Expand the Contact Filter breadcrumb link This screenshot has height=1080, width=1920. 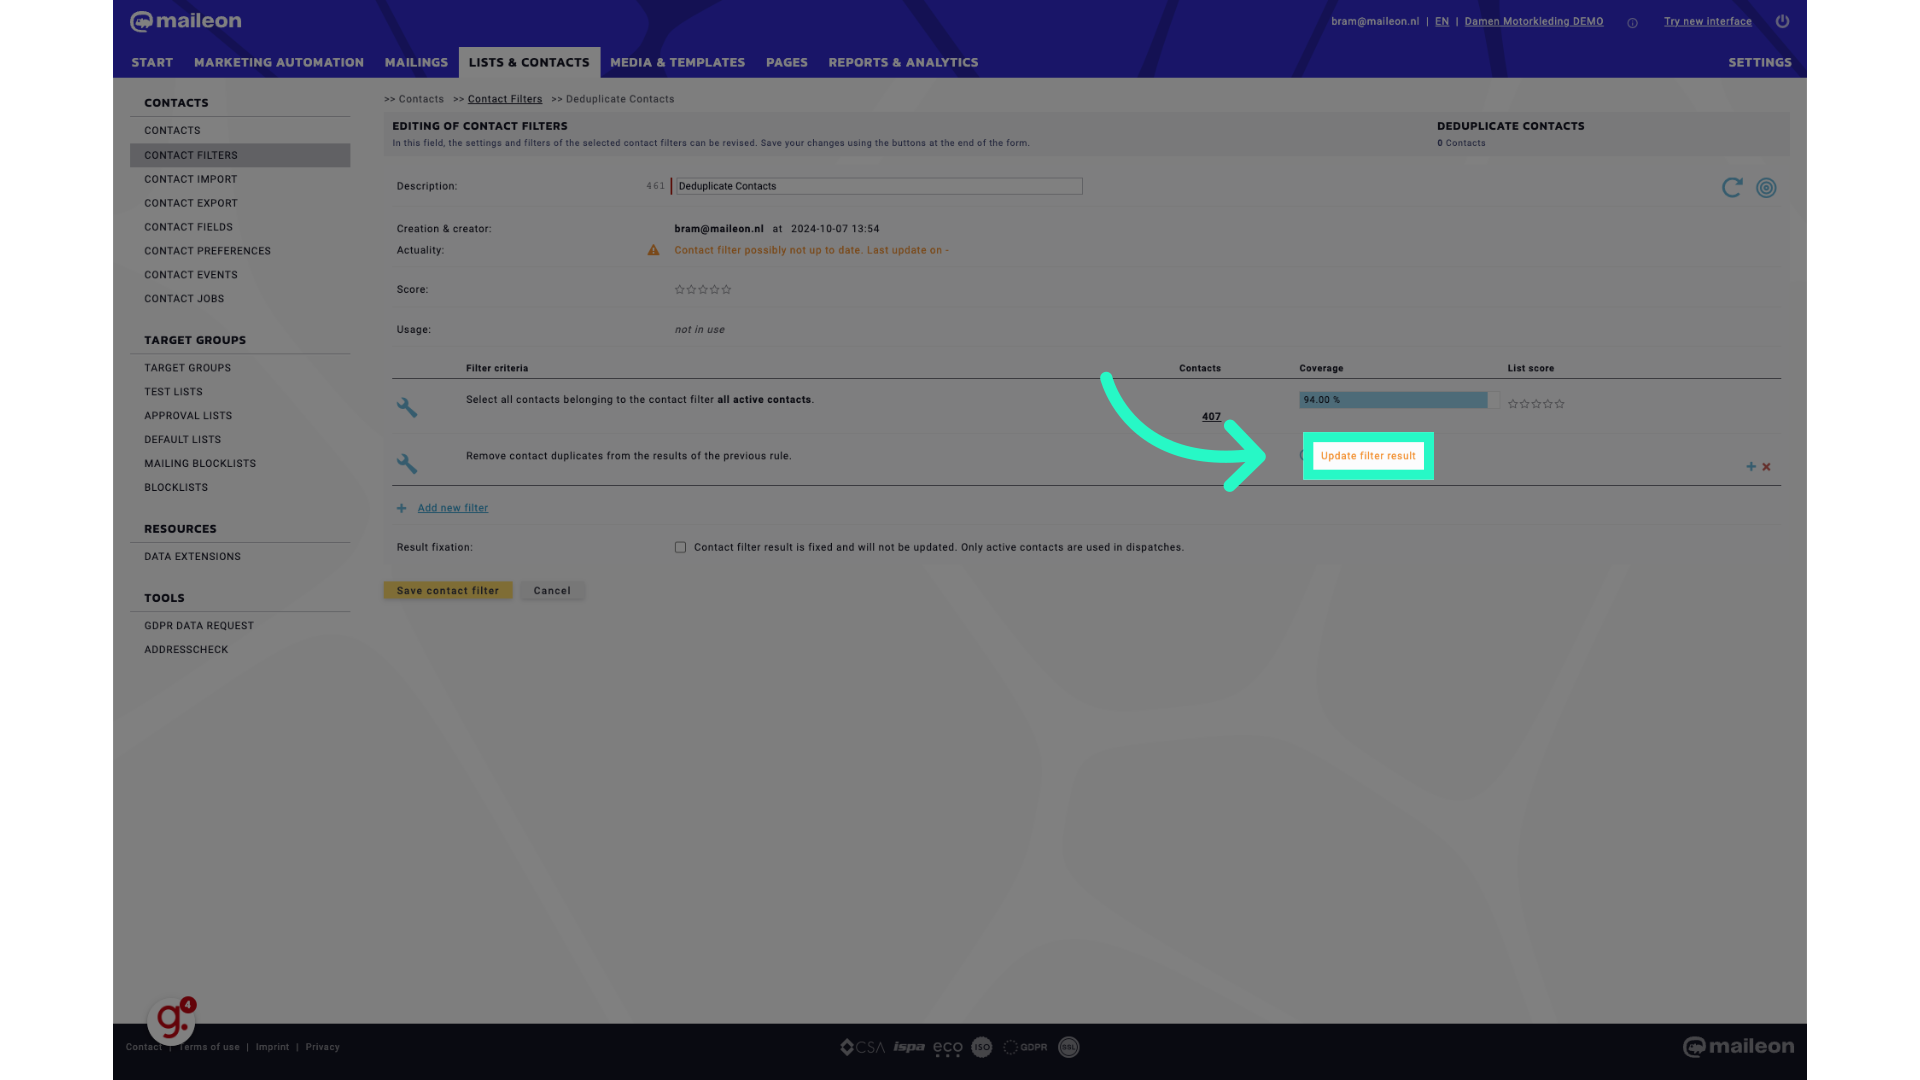505,98
